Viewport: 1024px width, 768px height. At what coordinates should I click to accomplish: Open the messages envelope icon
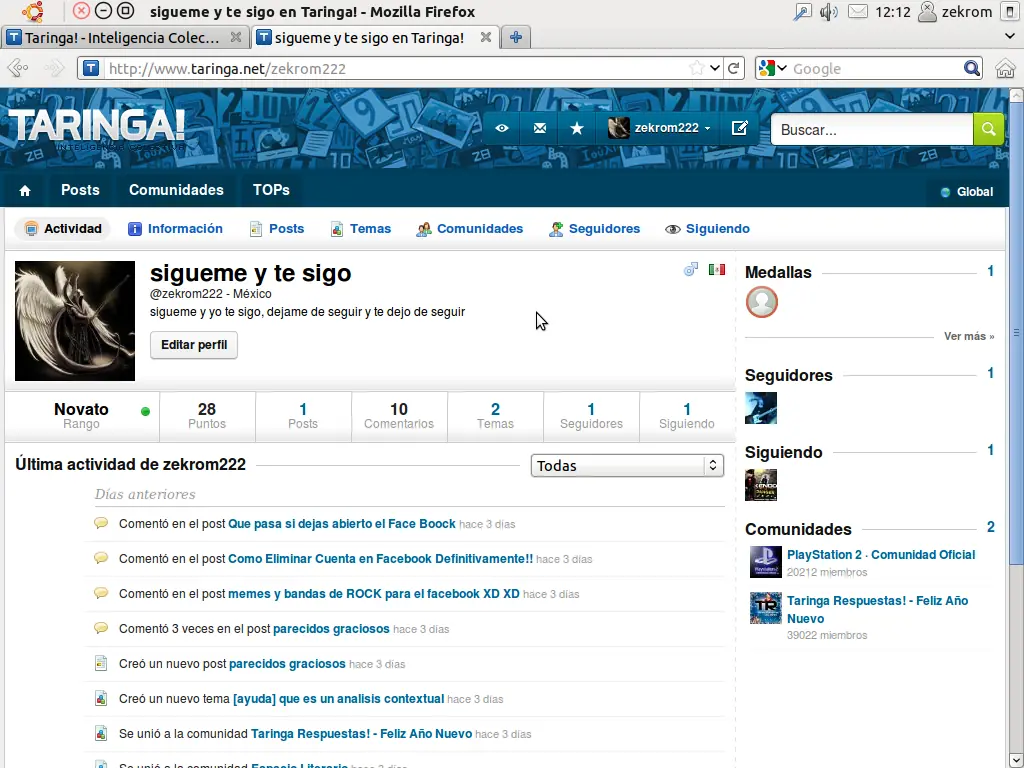tap(539, 128)
